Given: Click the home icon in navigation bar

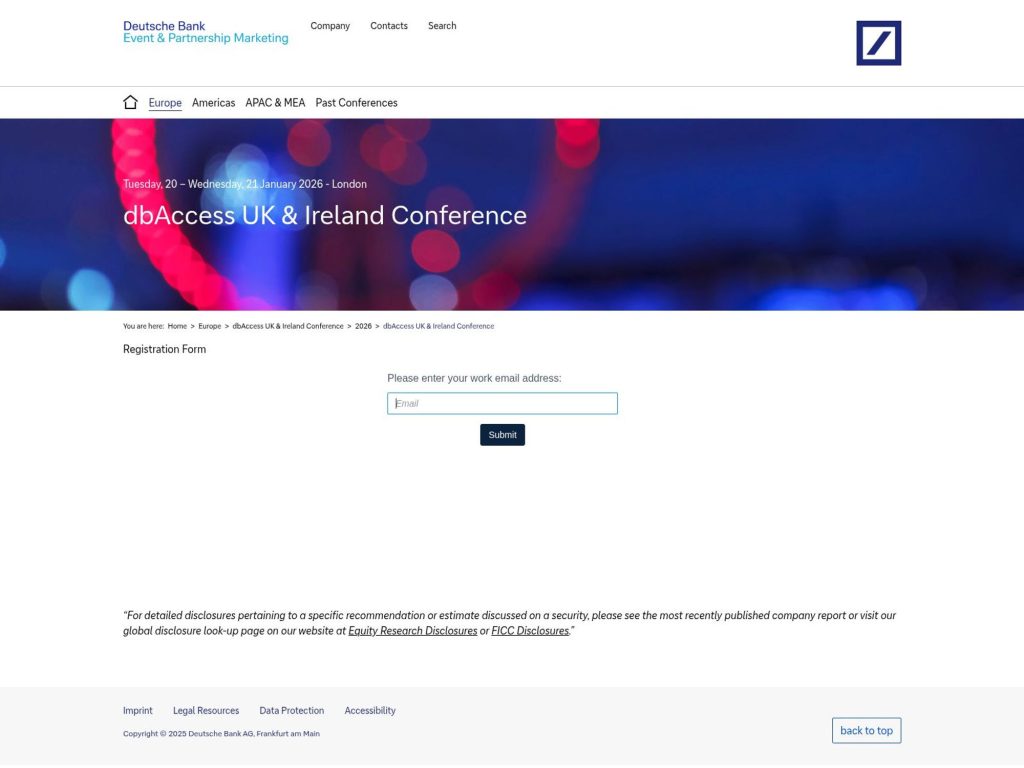Looking at the screenshot, I should pyautogui.click(x=130, y=101).
